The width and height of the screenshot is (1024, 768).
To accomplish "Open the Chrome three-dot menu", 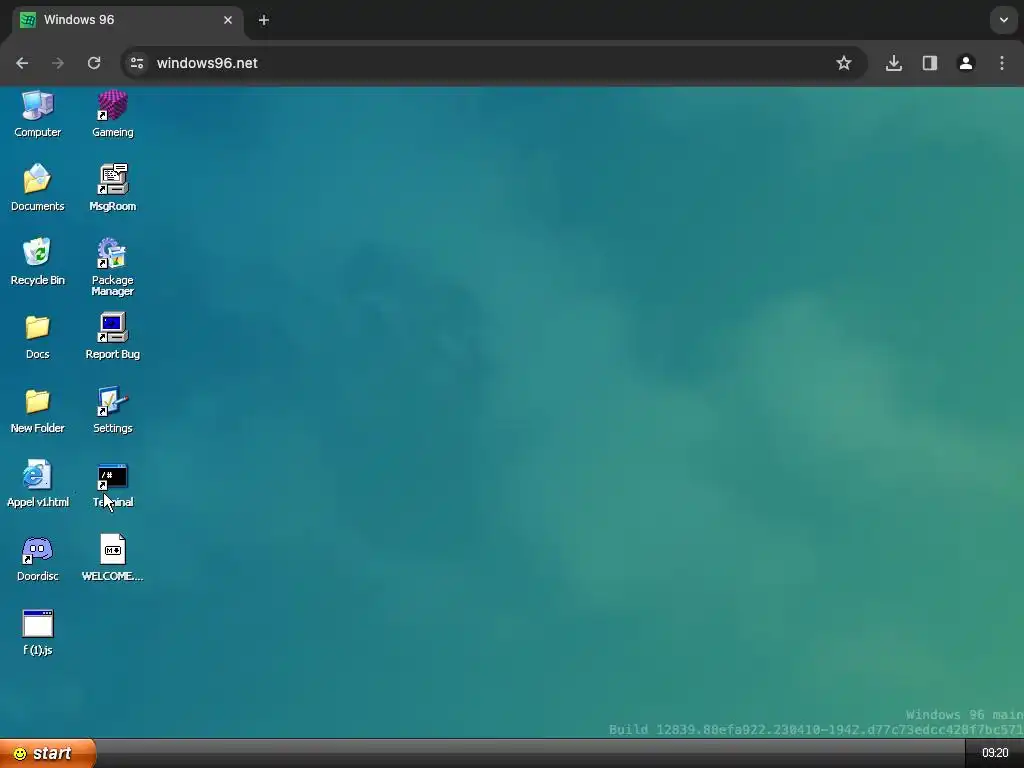I will click(x=1002, y=63).
